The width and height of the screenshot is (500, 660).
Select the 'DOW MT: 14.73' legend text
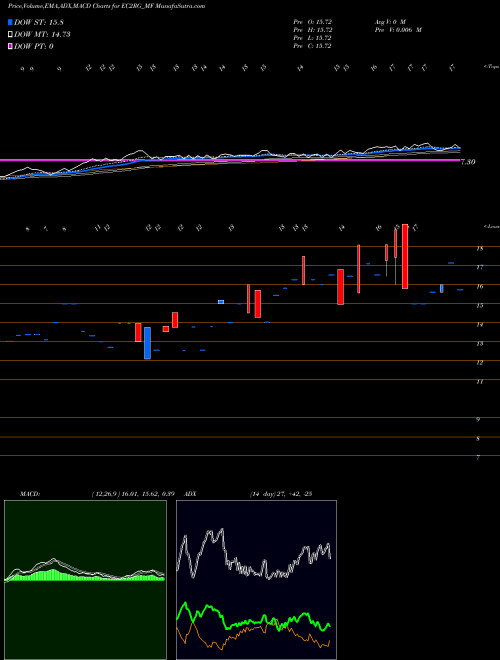[x=42, y=35]
